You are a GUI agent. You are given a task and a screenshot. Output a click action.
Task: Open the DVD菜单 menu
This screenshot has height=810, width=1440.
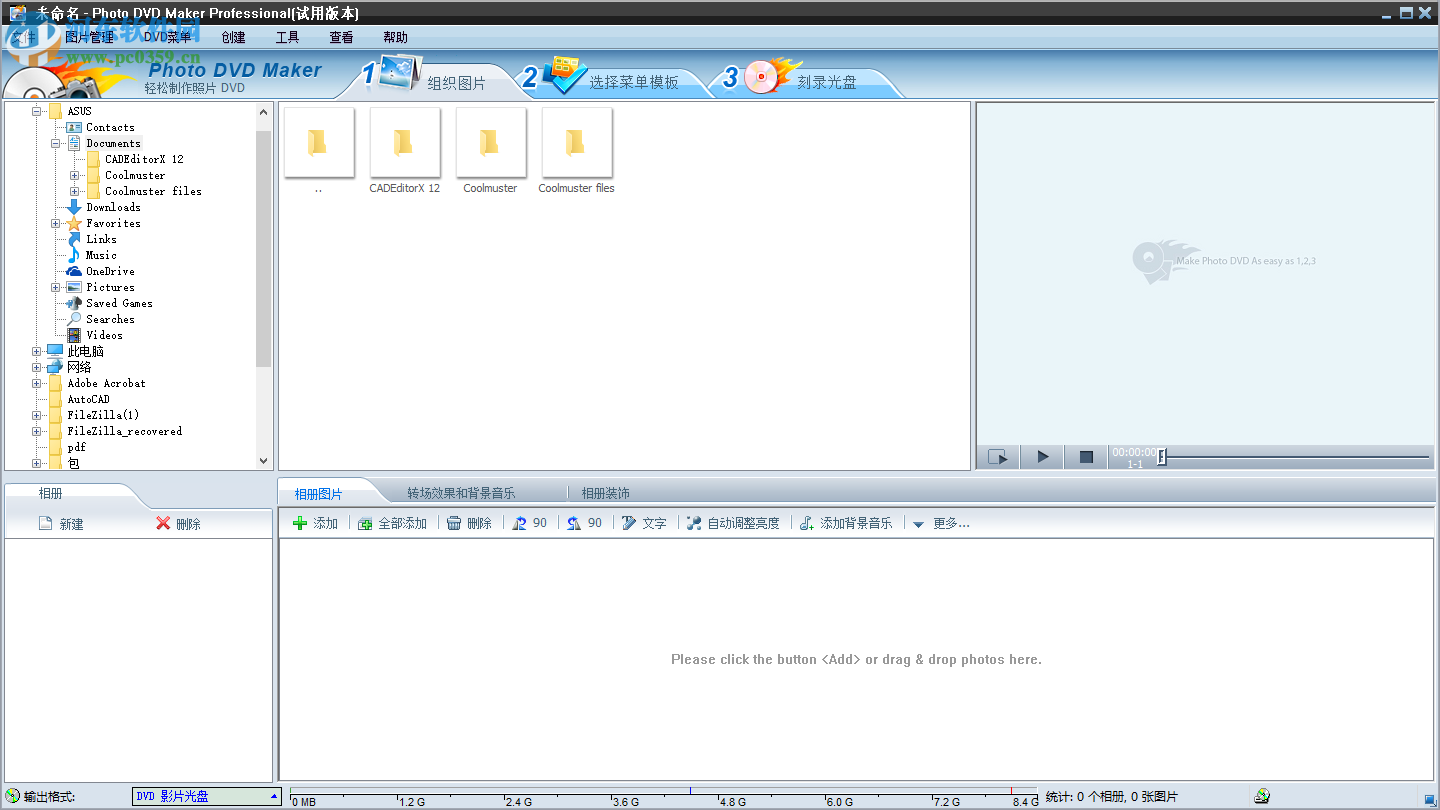click(x=167, y=37)
